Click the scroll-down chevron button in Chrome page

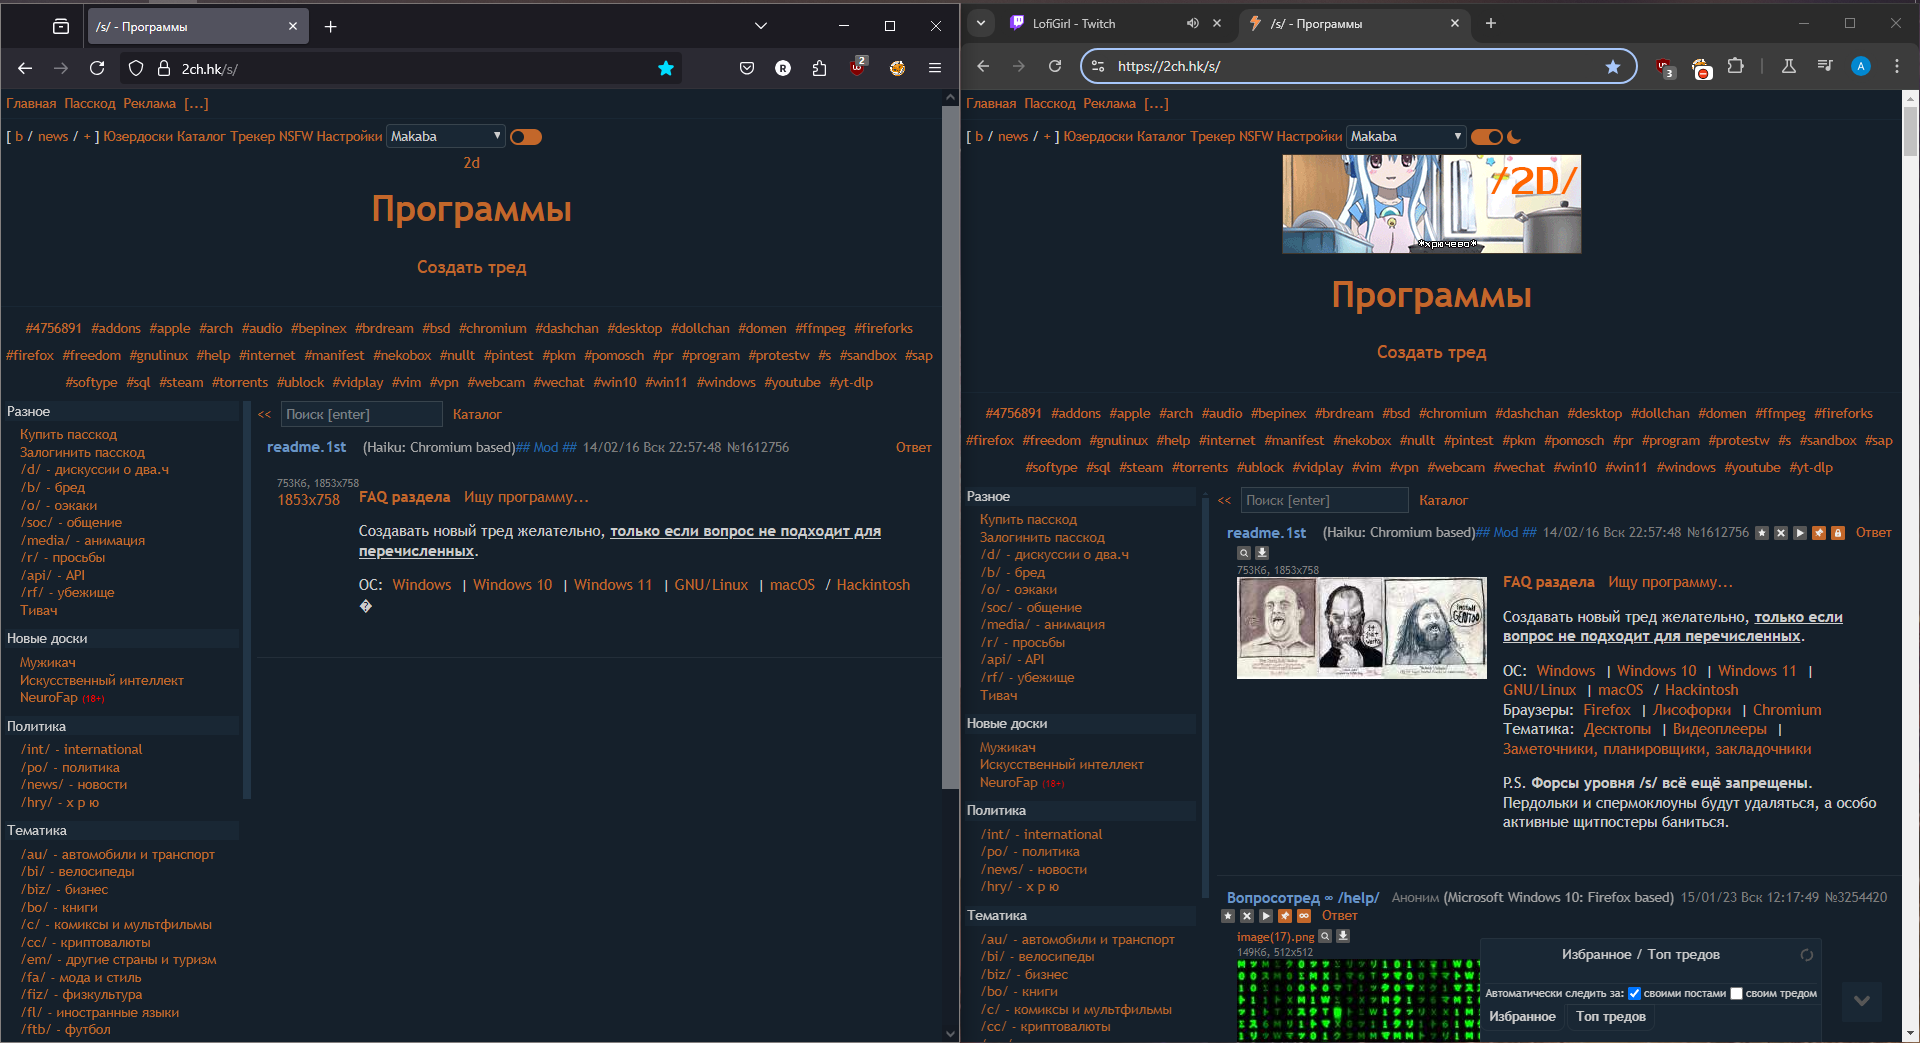point(1862,1001)
